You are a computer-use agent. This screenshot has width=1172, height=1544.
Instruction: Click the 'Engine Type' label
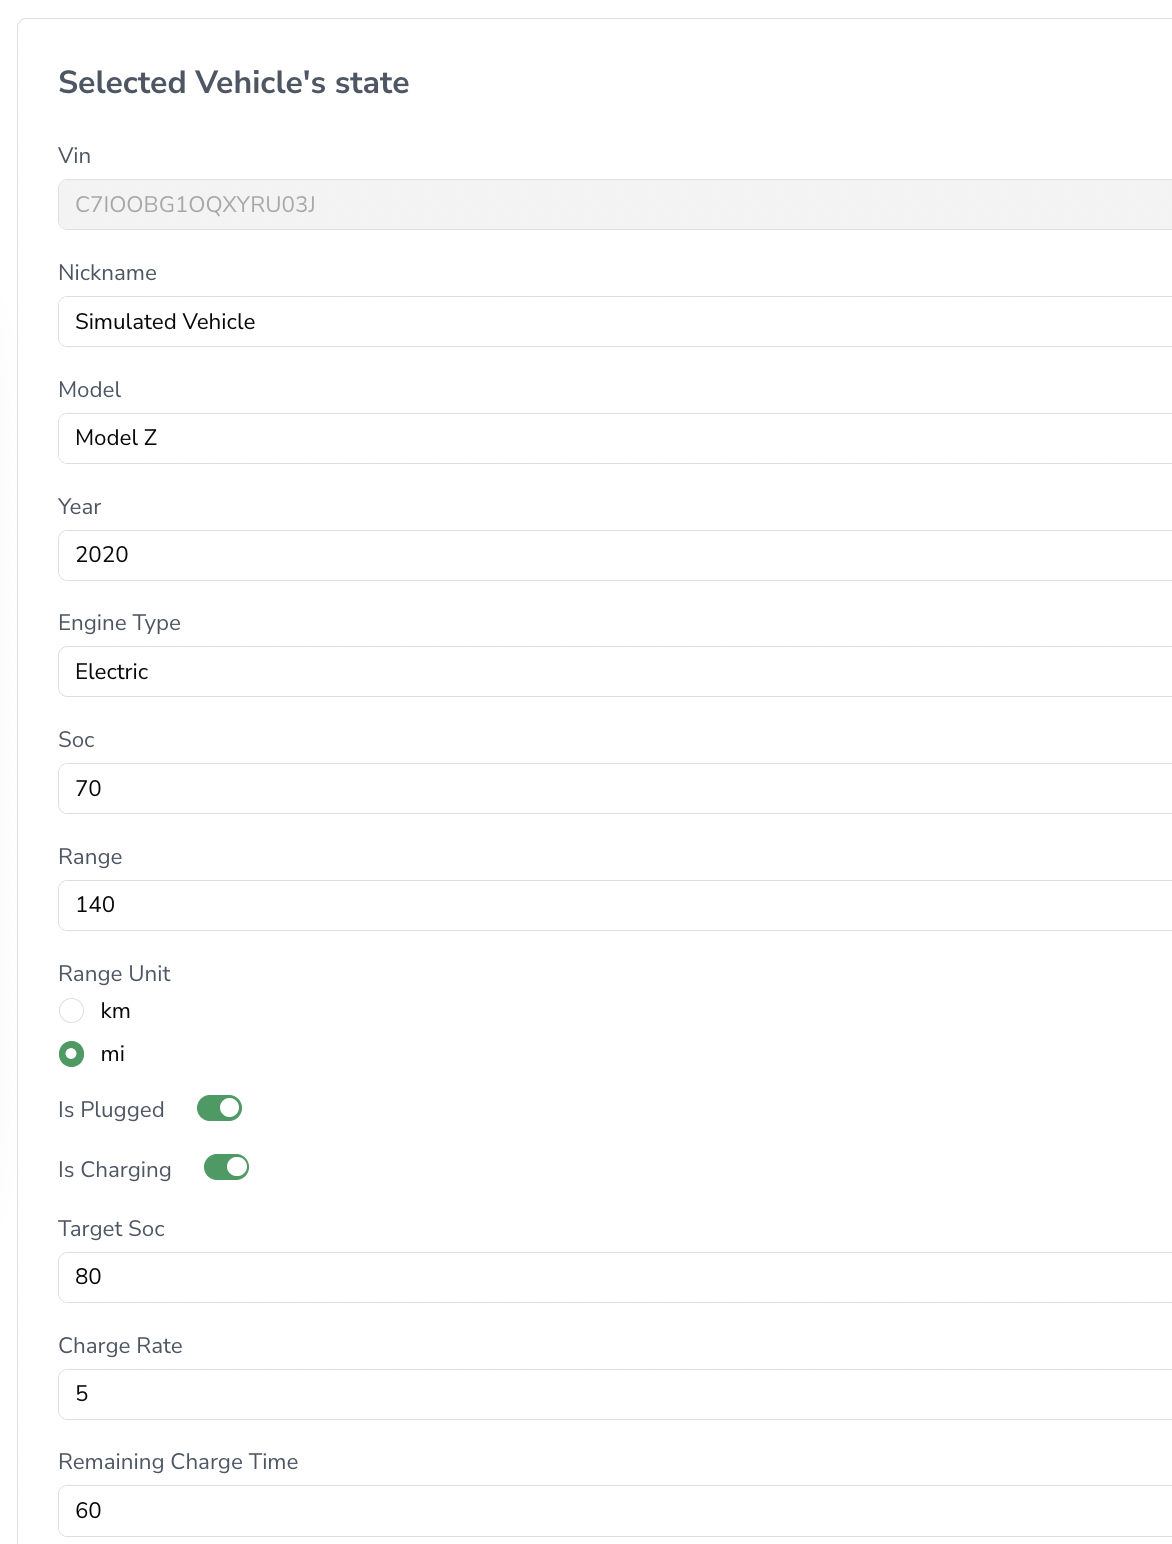coord(120,623)
